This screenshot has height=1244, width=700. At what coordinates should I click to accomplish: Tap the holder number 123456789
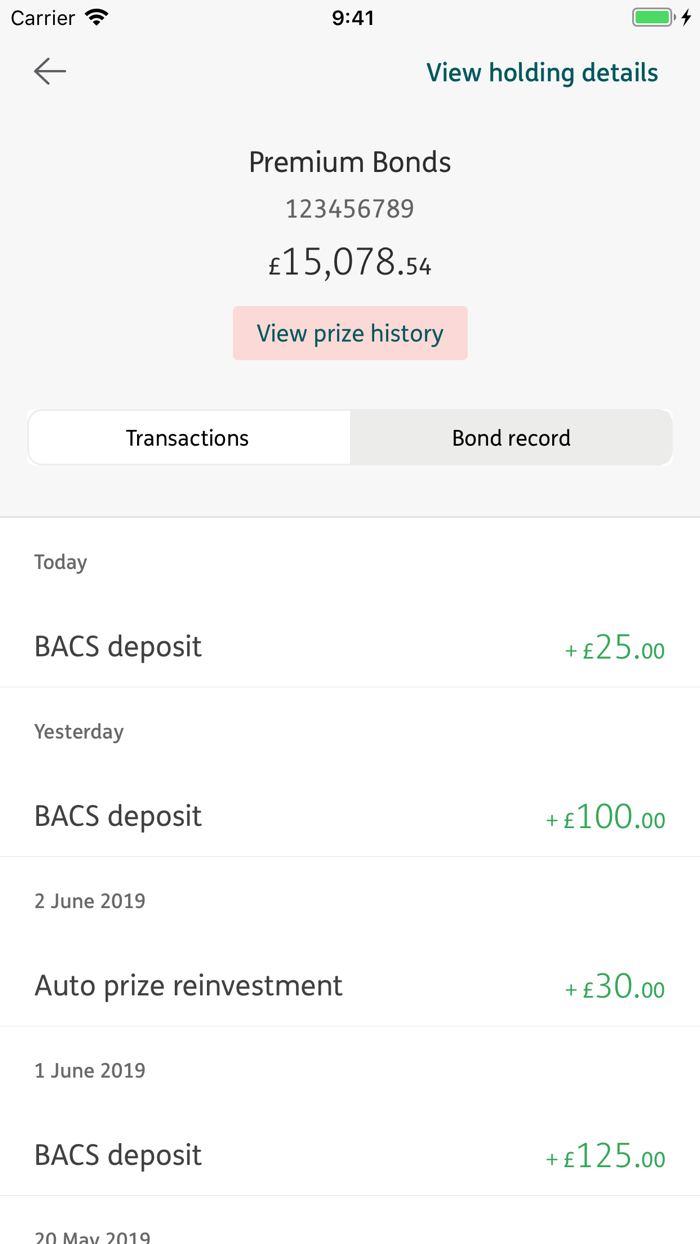(350, 209)
